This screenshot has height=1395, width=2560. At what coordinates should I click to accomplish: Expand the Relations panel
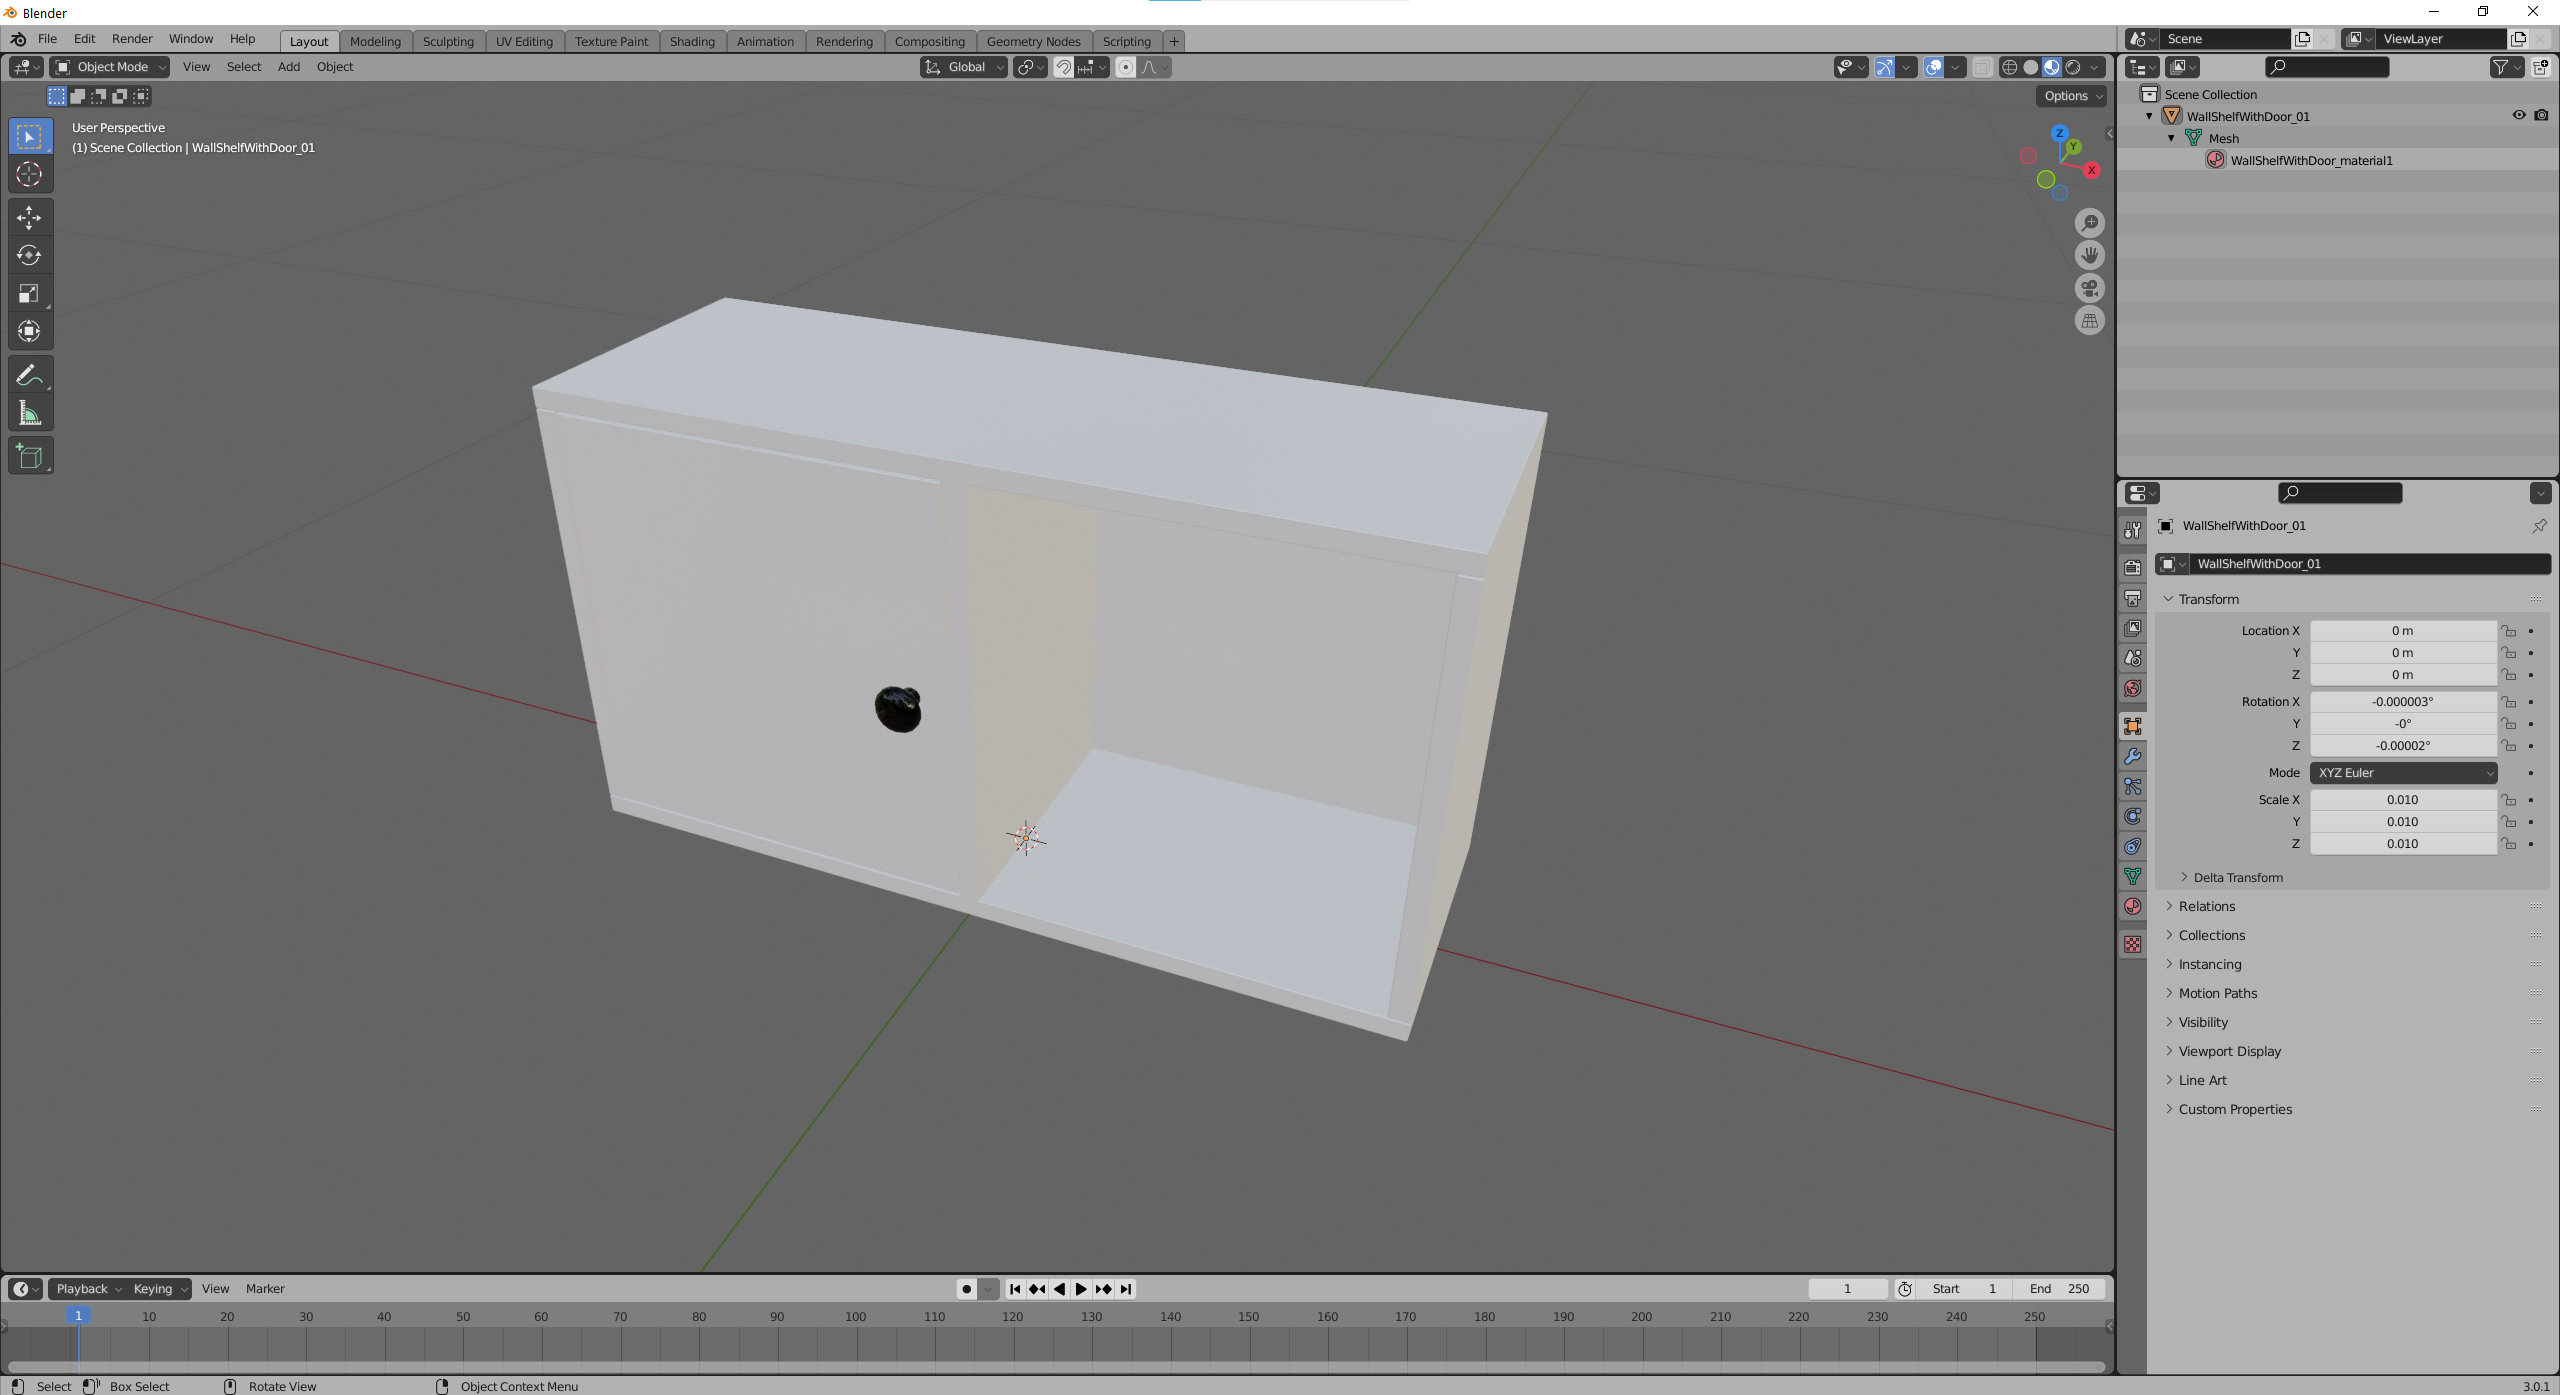tap(2206, 906)
